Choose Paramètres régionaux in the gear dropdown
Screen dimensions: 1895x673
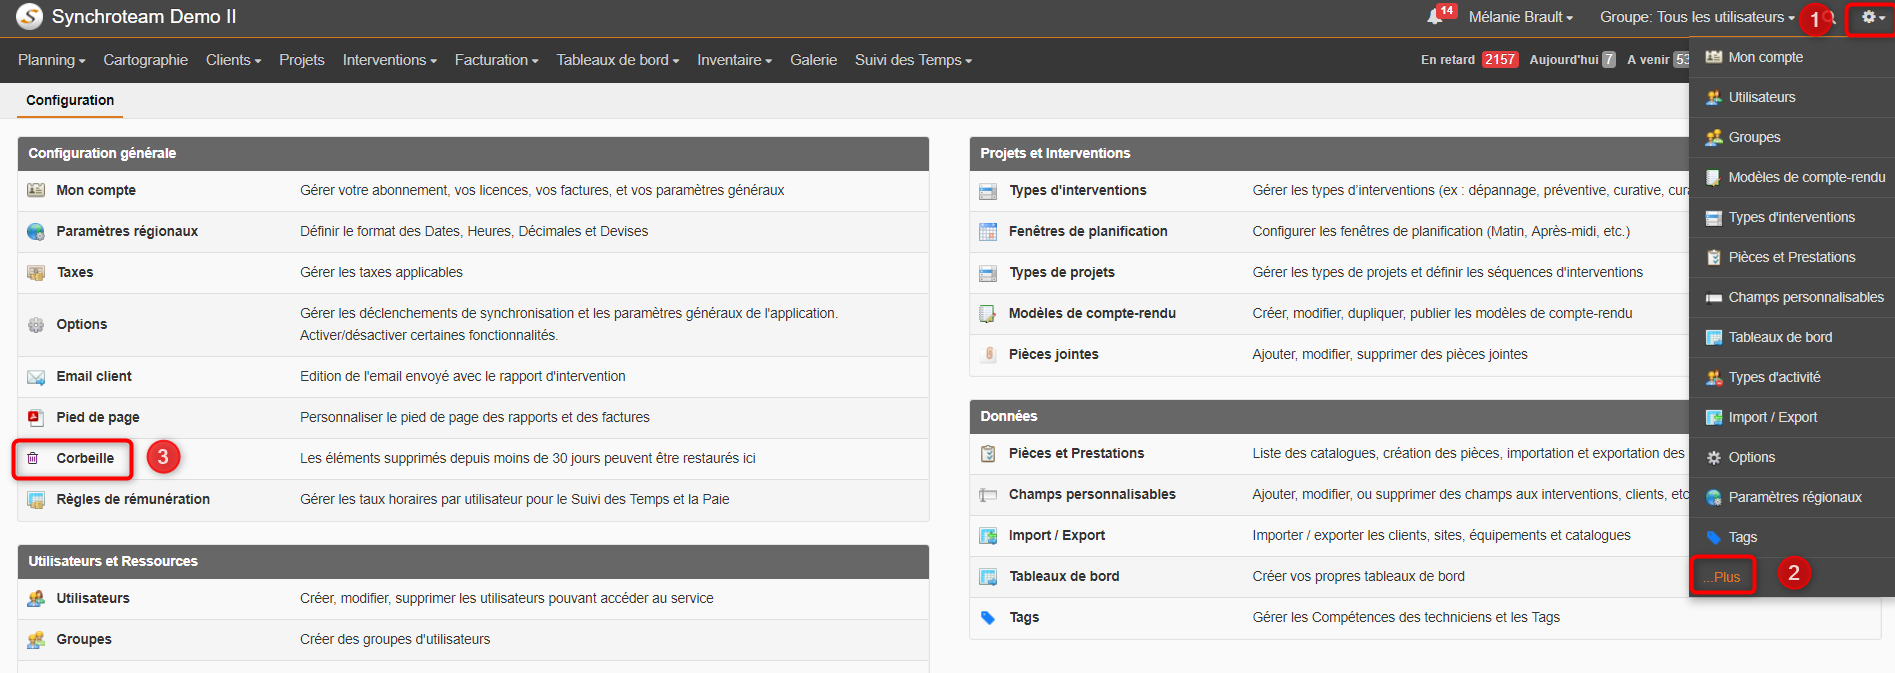[1792, 497]
